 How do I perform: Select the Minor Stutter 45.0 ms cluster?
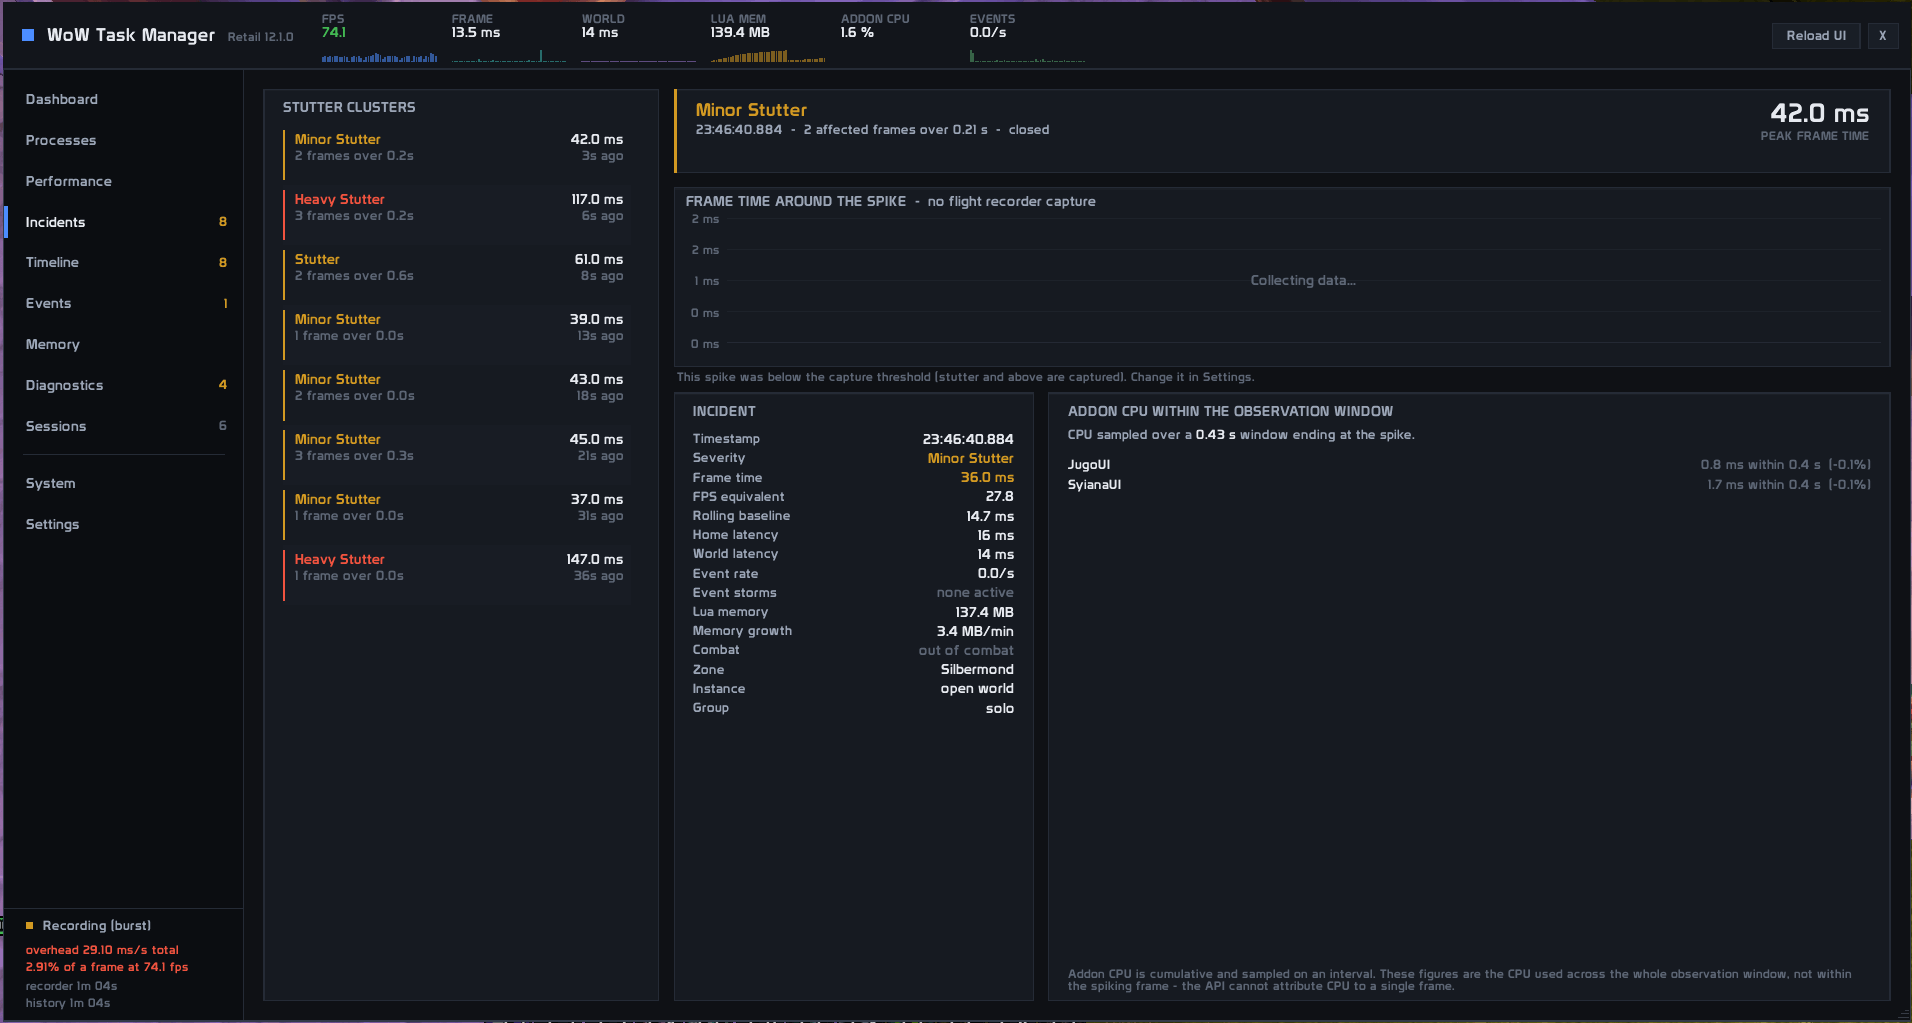(x=457, y=447)
